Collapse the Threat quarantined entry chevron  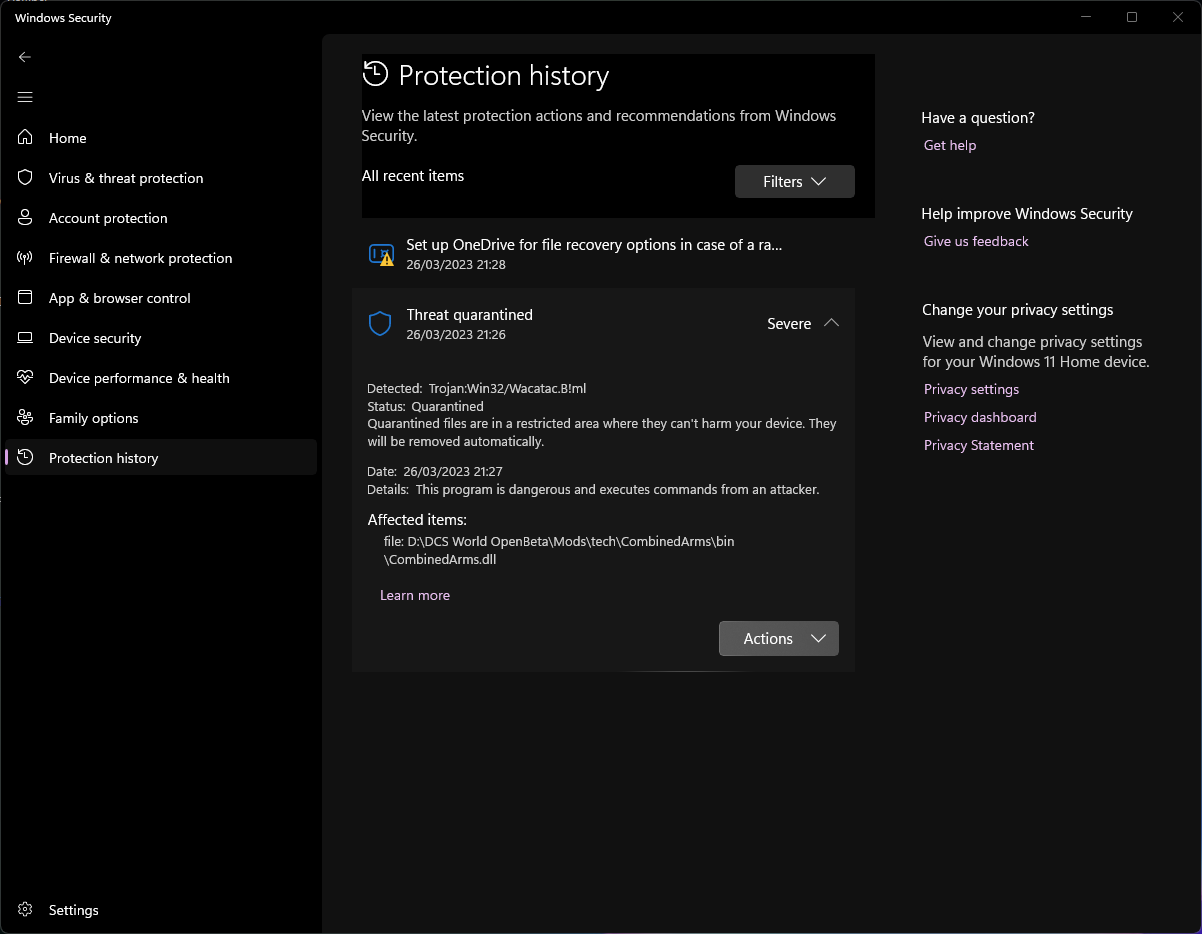coord(831,323)
